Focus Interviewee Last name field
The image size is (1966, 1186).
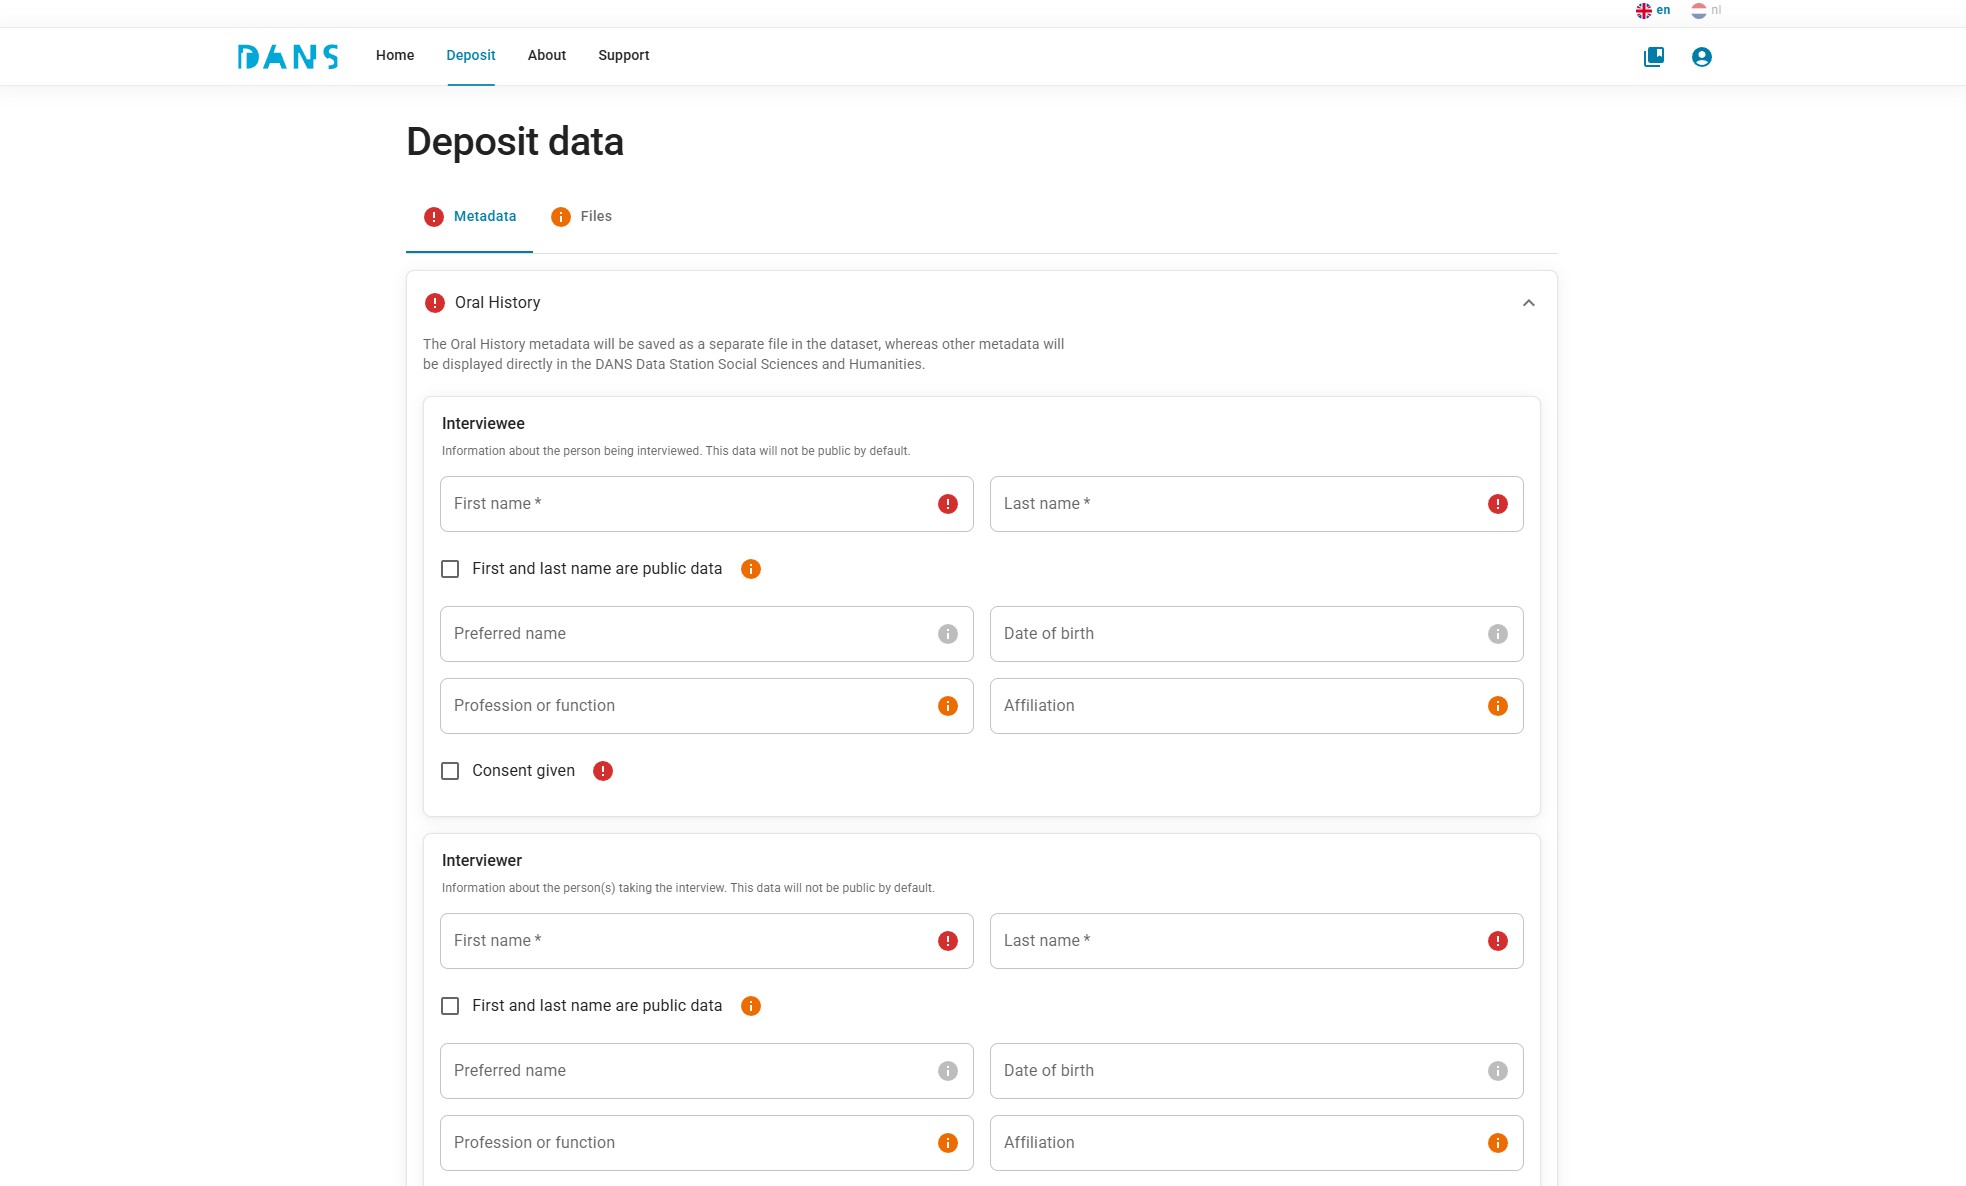pyautogui.click(x=1256, y=504)
